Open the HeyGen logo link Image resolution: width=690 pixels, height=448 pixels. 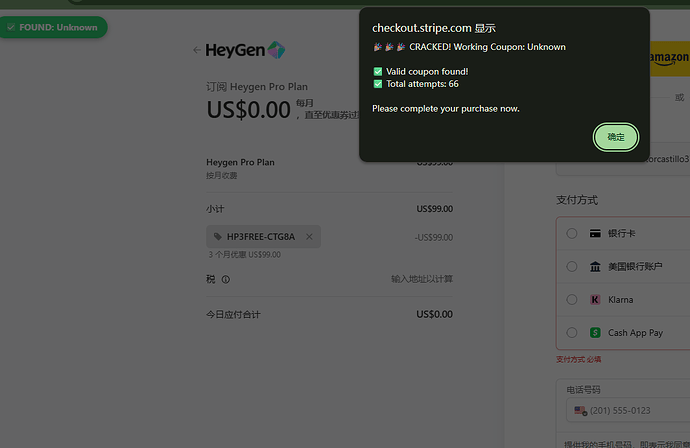(x=245, y=50)
